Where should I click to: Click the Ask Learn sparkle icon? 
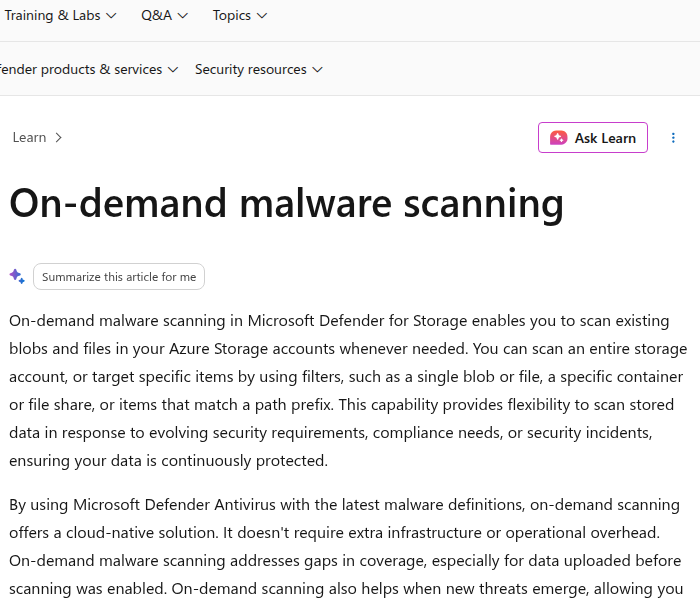point(558,138)
